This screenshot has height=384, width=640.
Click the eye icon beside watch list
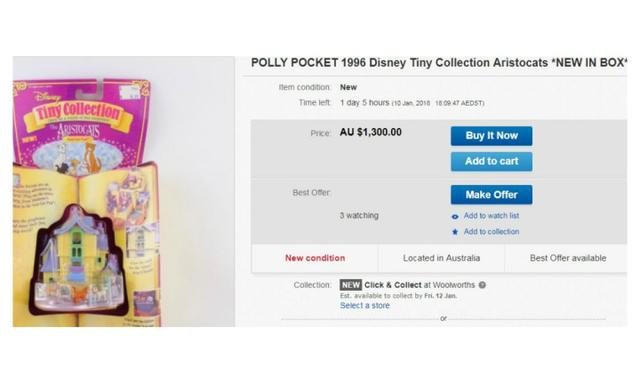pyautogui.click(x=455, y=217)
